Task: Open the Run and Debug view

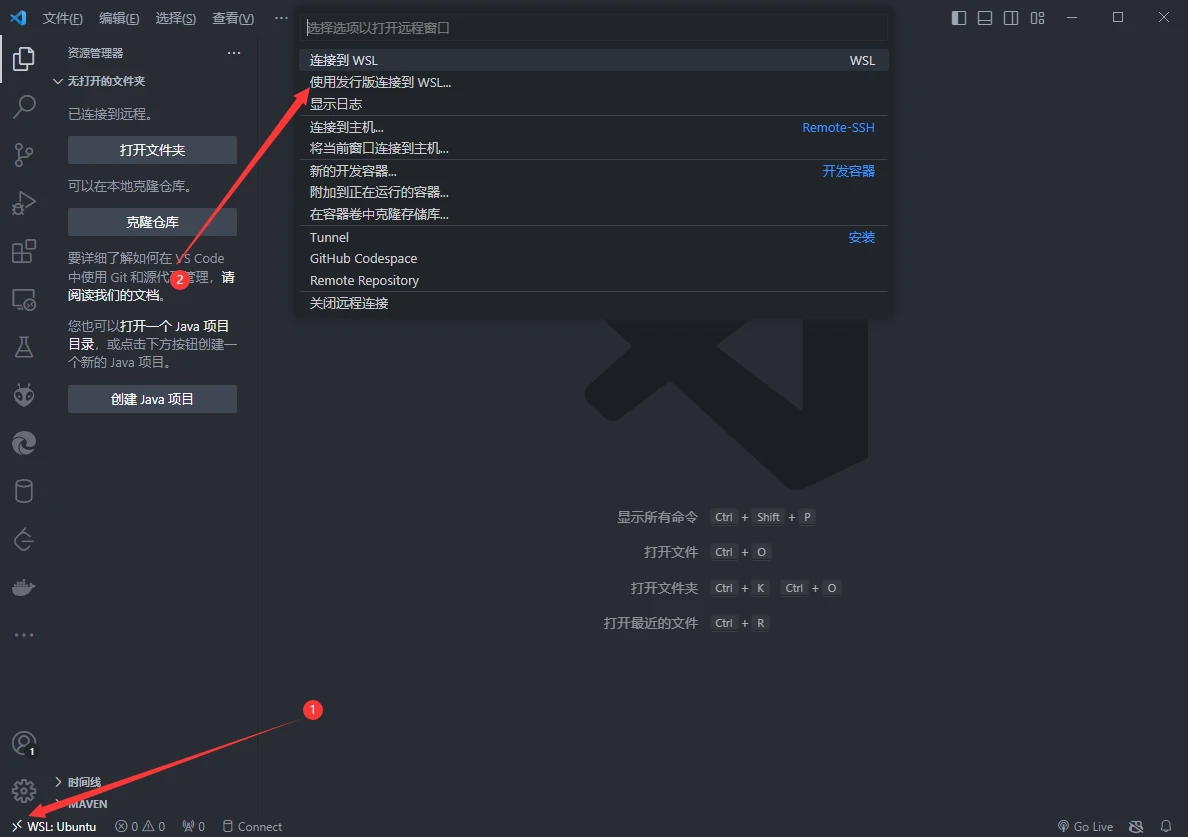Action: coord(24,203)
